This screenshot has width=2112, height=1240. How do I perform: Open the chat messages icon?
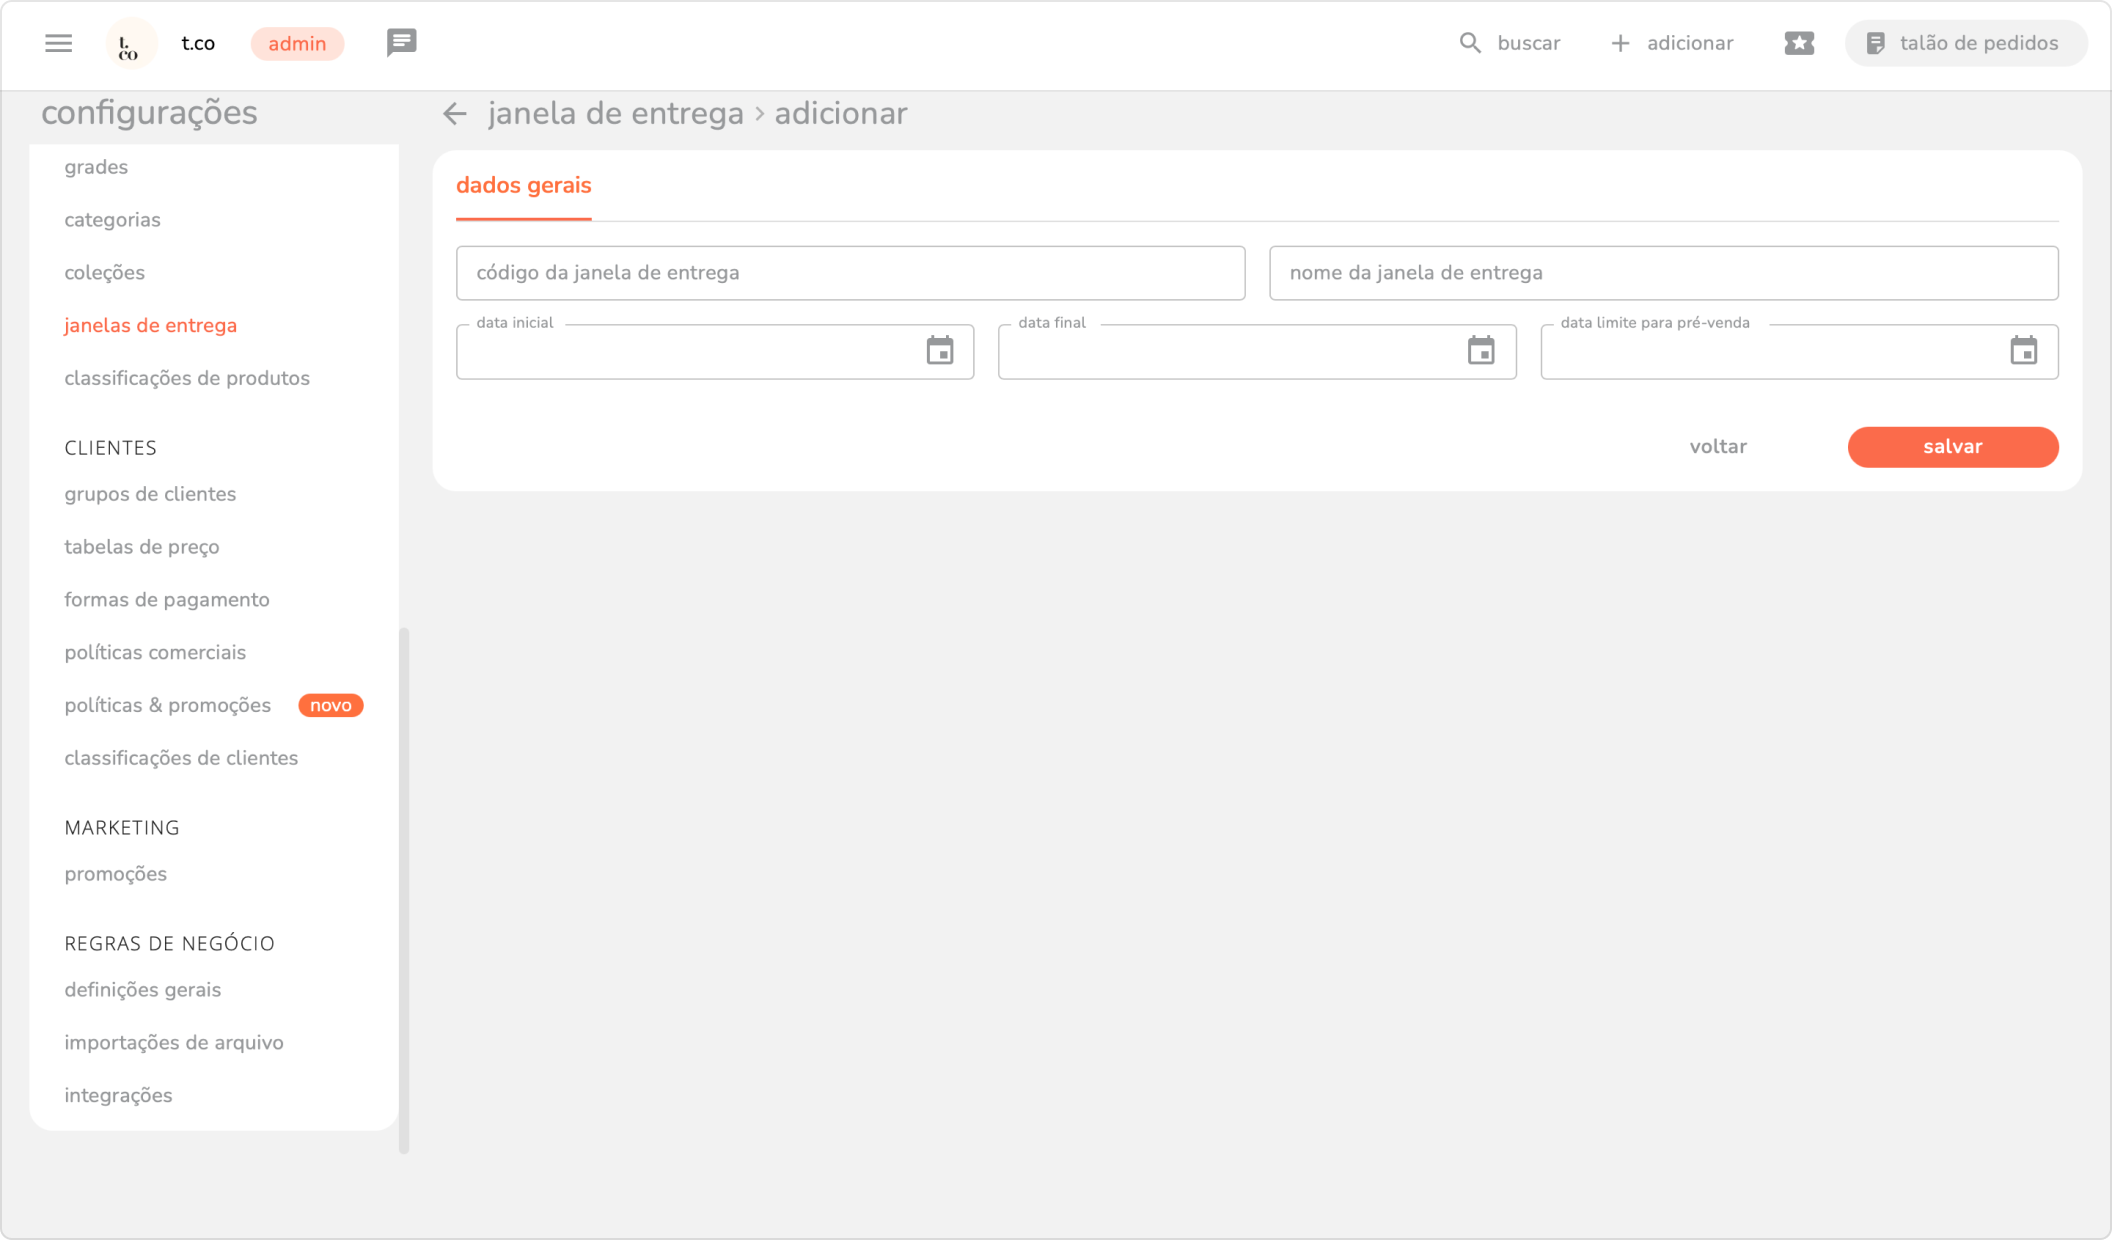coord(401,43)
